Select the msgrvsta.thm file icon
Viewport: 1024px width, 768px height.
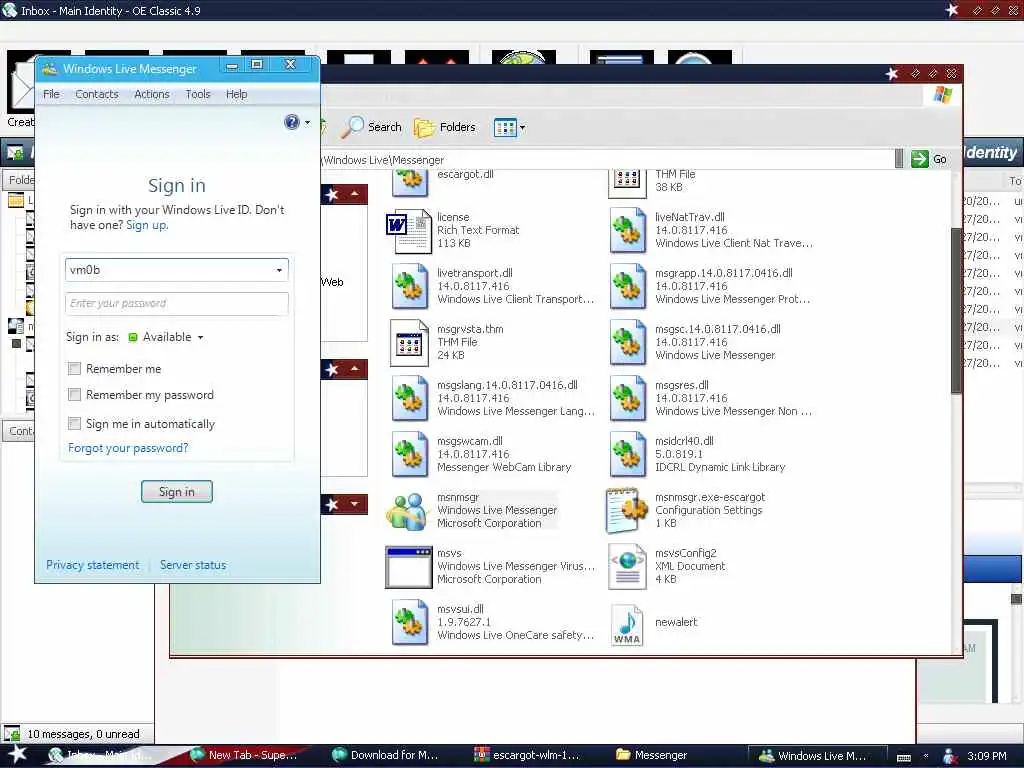coord(409,343)
